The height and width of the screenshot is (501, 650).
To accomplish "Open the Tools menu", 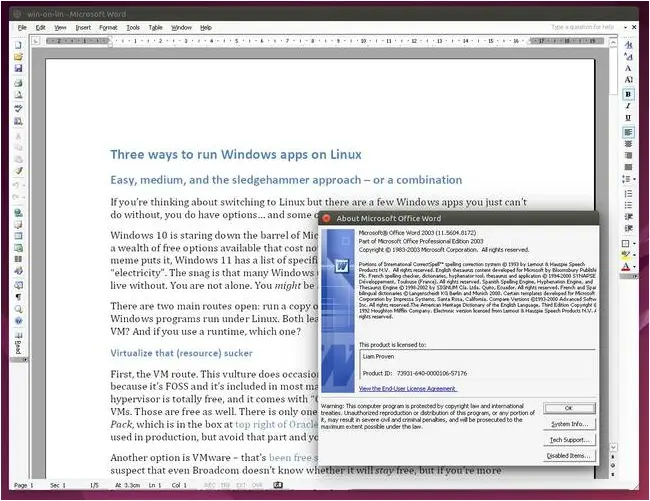I will [133, 27].
